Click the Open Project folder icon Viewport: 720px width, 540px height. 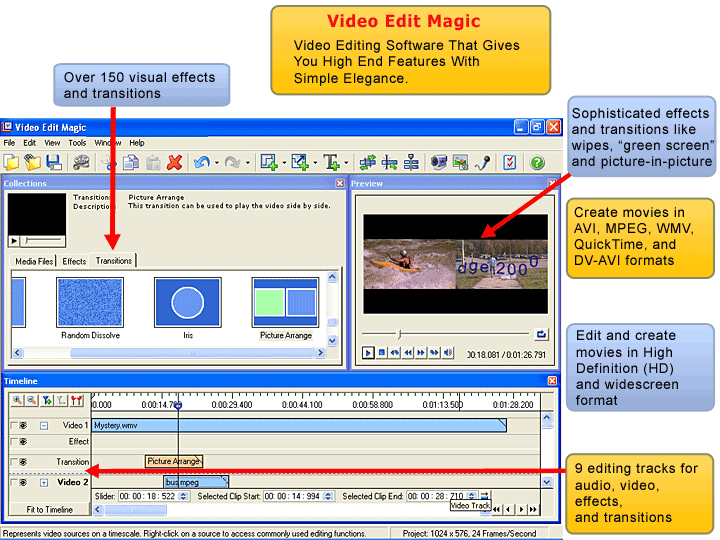[33, 162]
